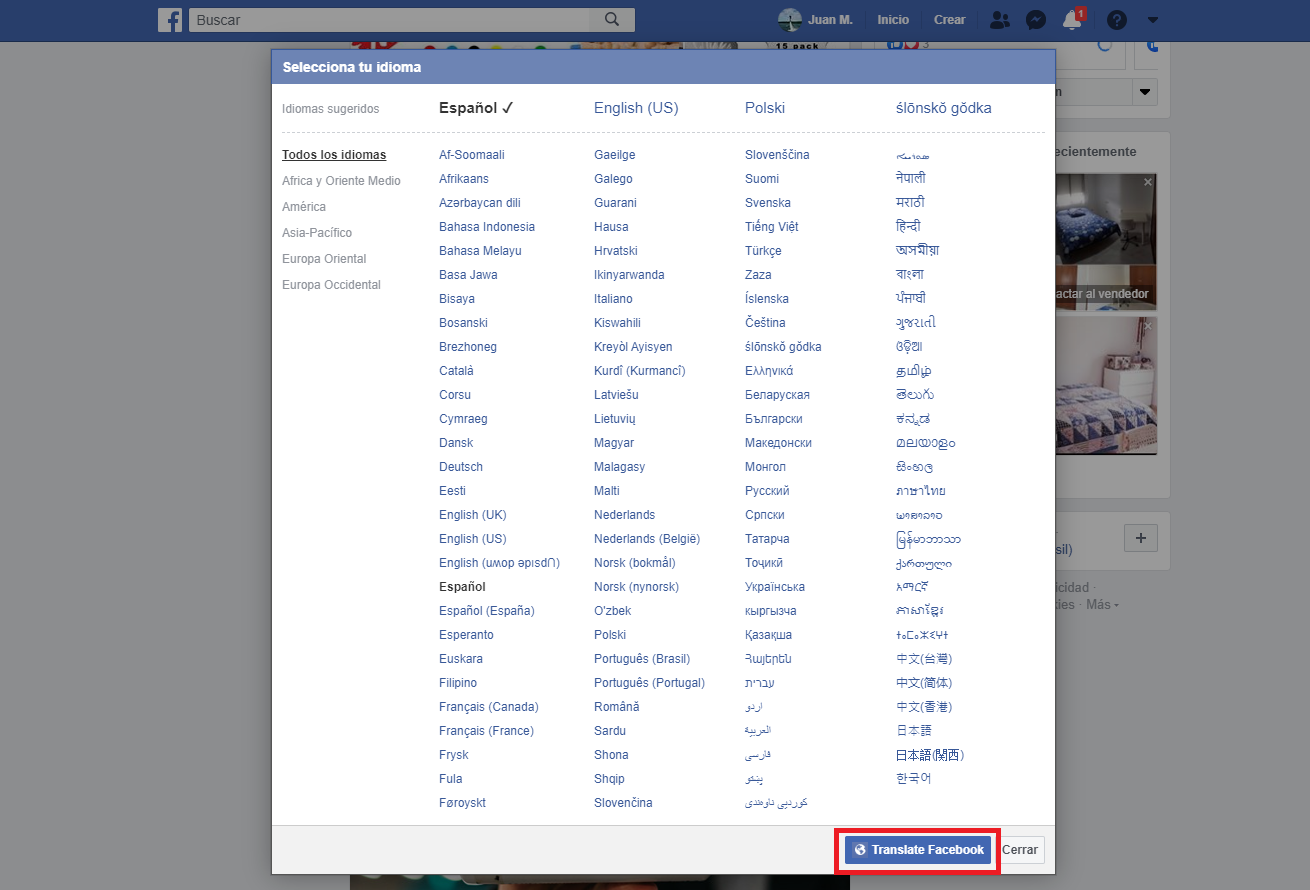Open the help question mark icon

pos(1117,20)
